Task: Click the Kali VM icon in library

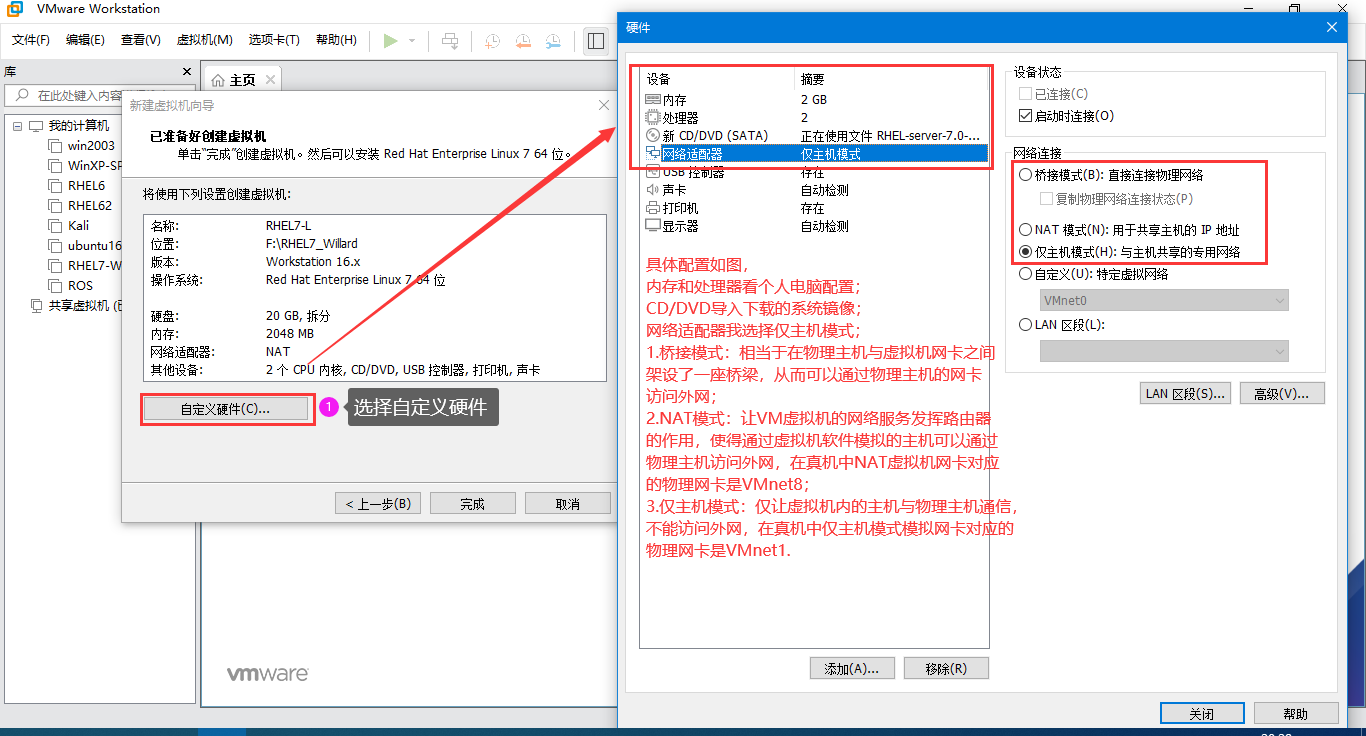Action: coord(55,226)
